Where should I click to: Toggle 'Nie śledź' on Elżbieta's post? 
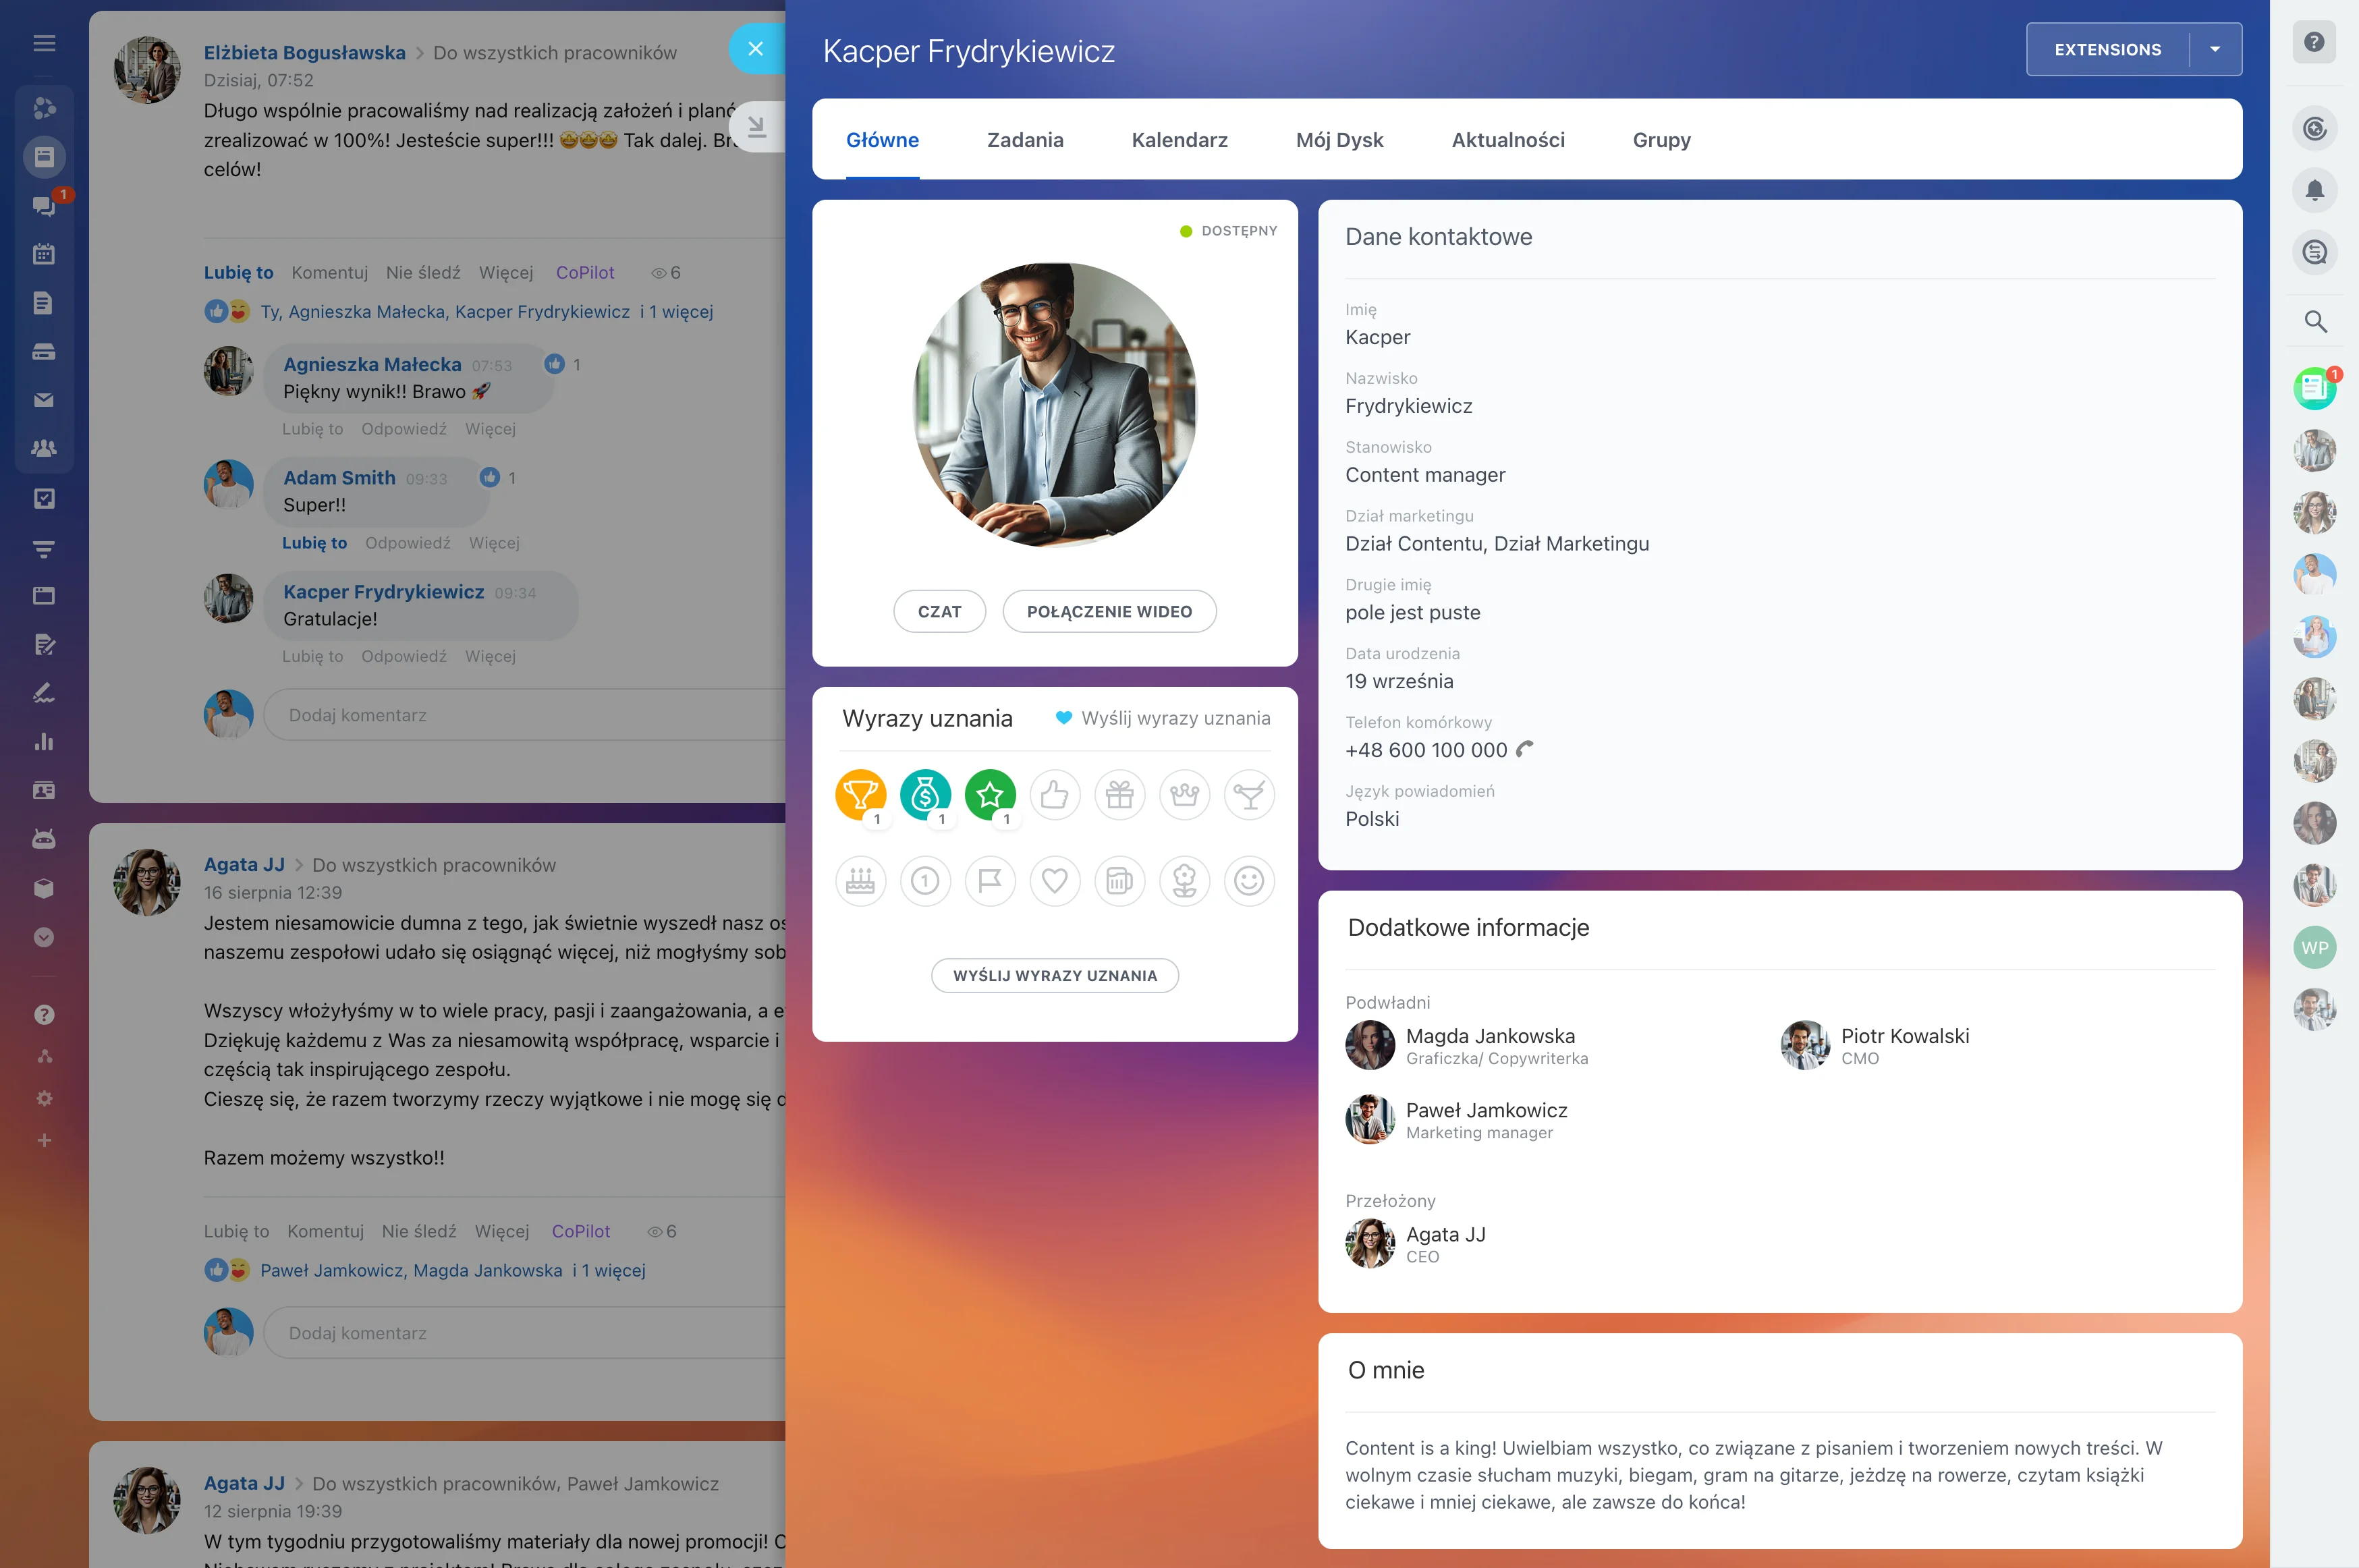pyautogui.click(x=423, y=272)
